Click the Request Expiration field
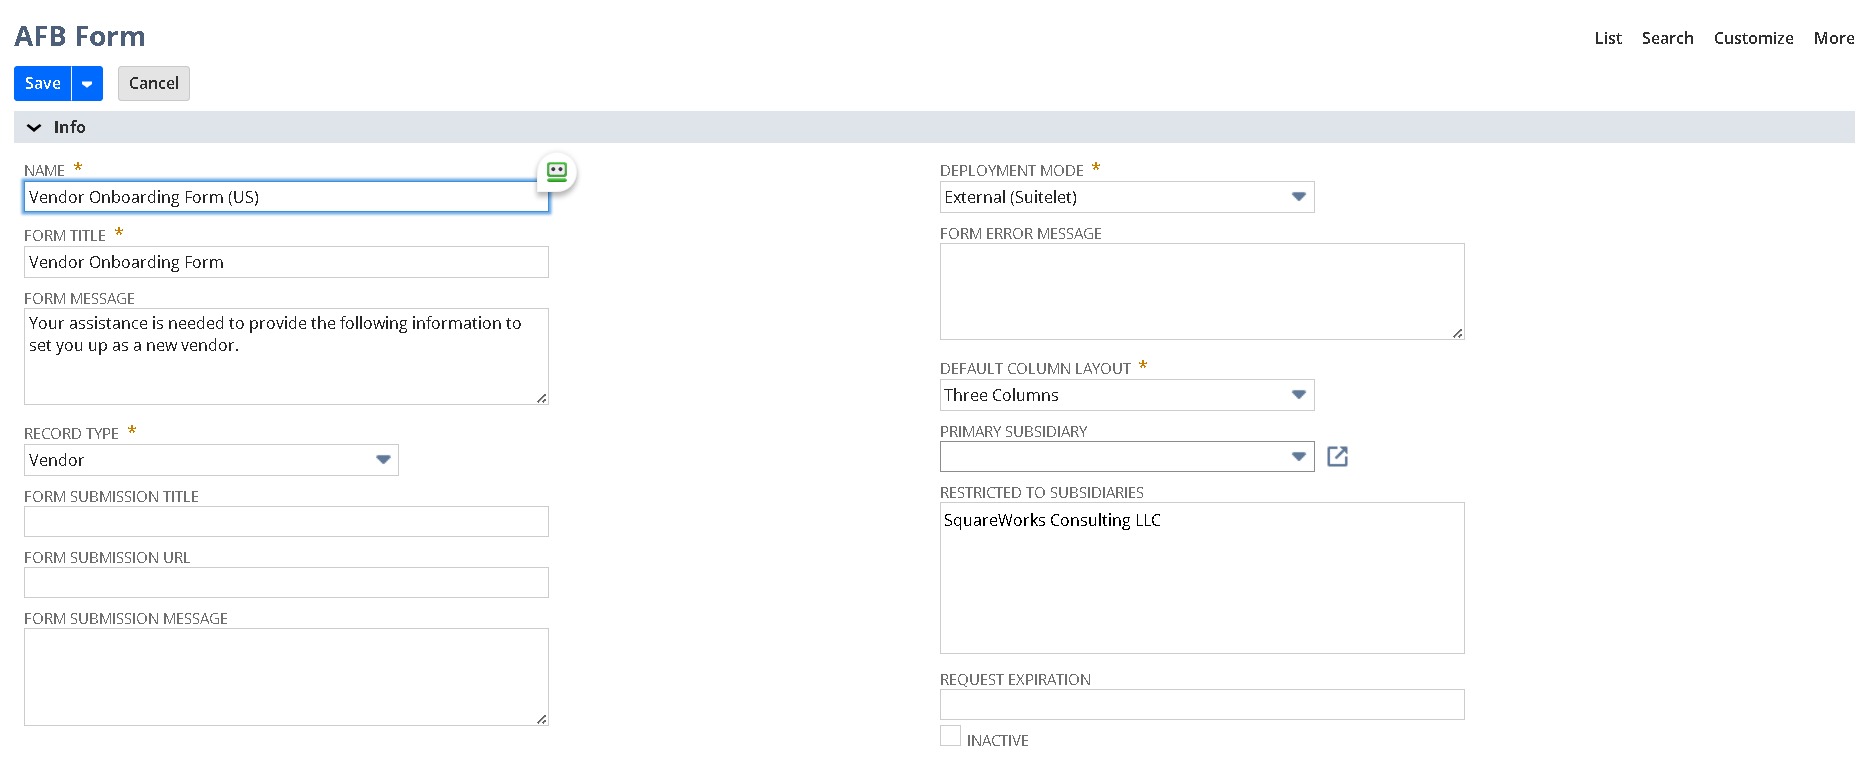Viewport: 1862px width, 766px height. [1201, 705]
